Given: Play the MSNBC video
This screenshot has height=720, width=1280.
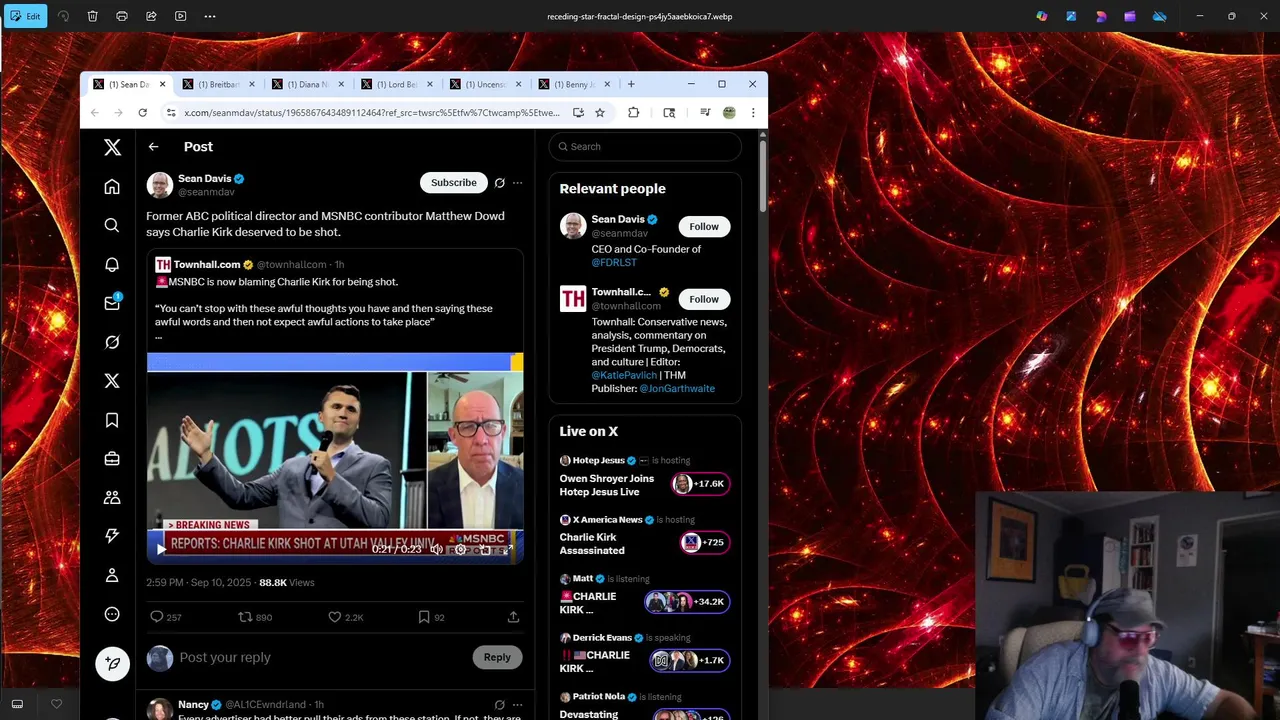Looking at the screenshot, I should pyautogui.click(x=161, y=549).
